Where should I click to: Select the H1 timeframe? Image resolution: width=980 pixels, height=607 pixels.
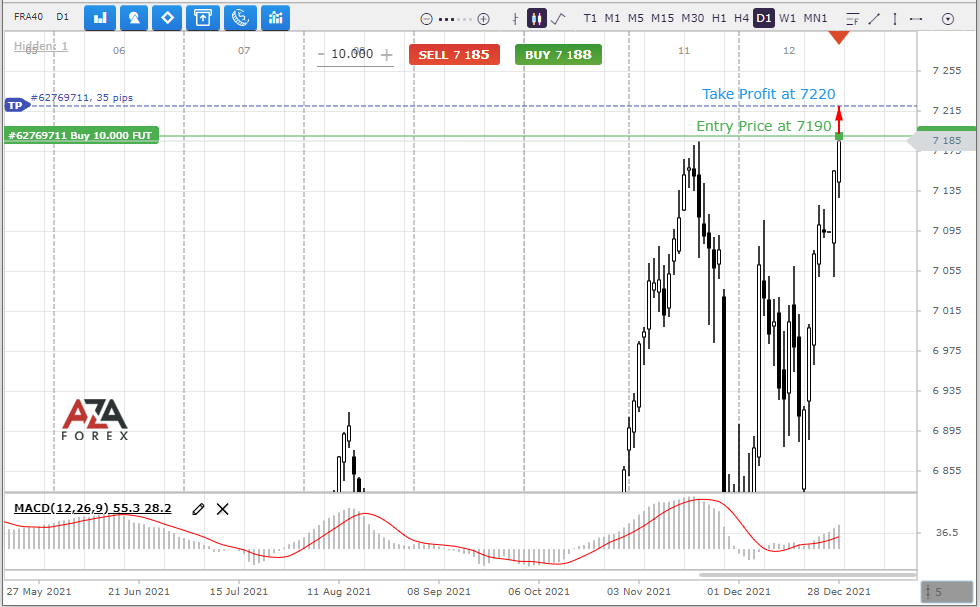(719, 18)
